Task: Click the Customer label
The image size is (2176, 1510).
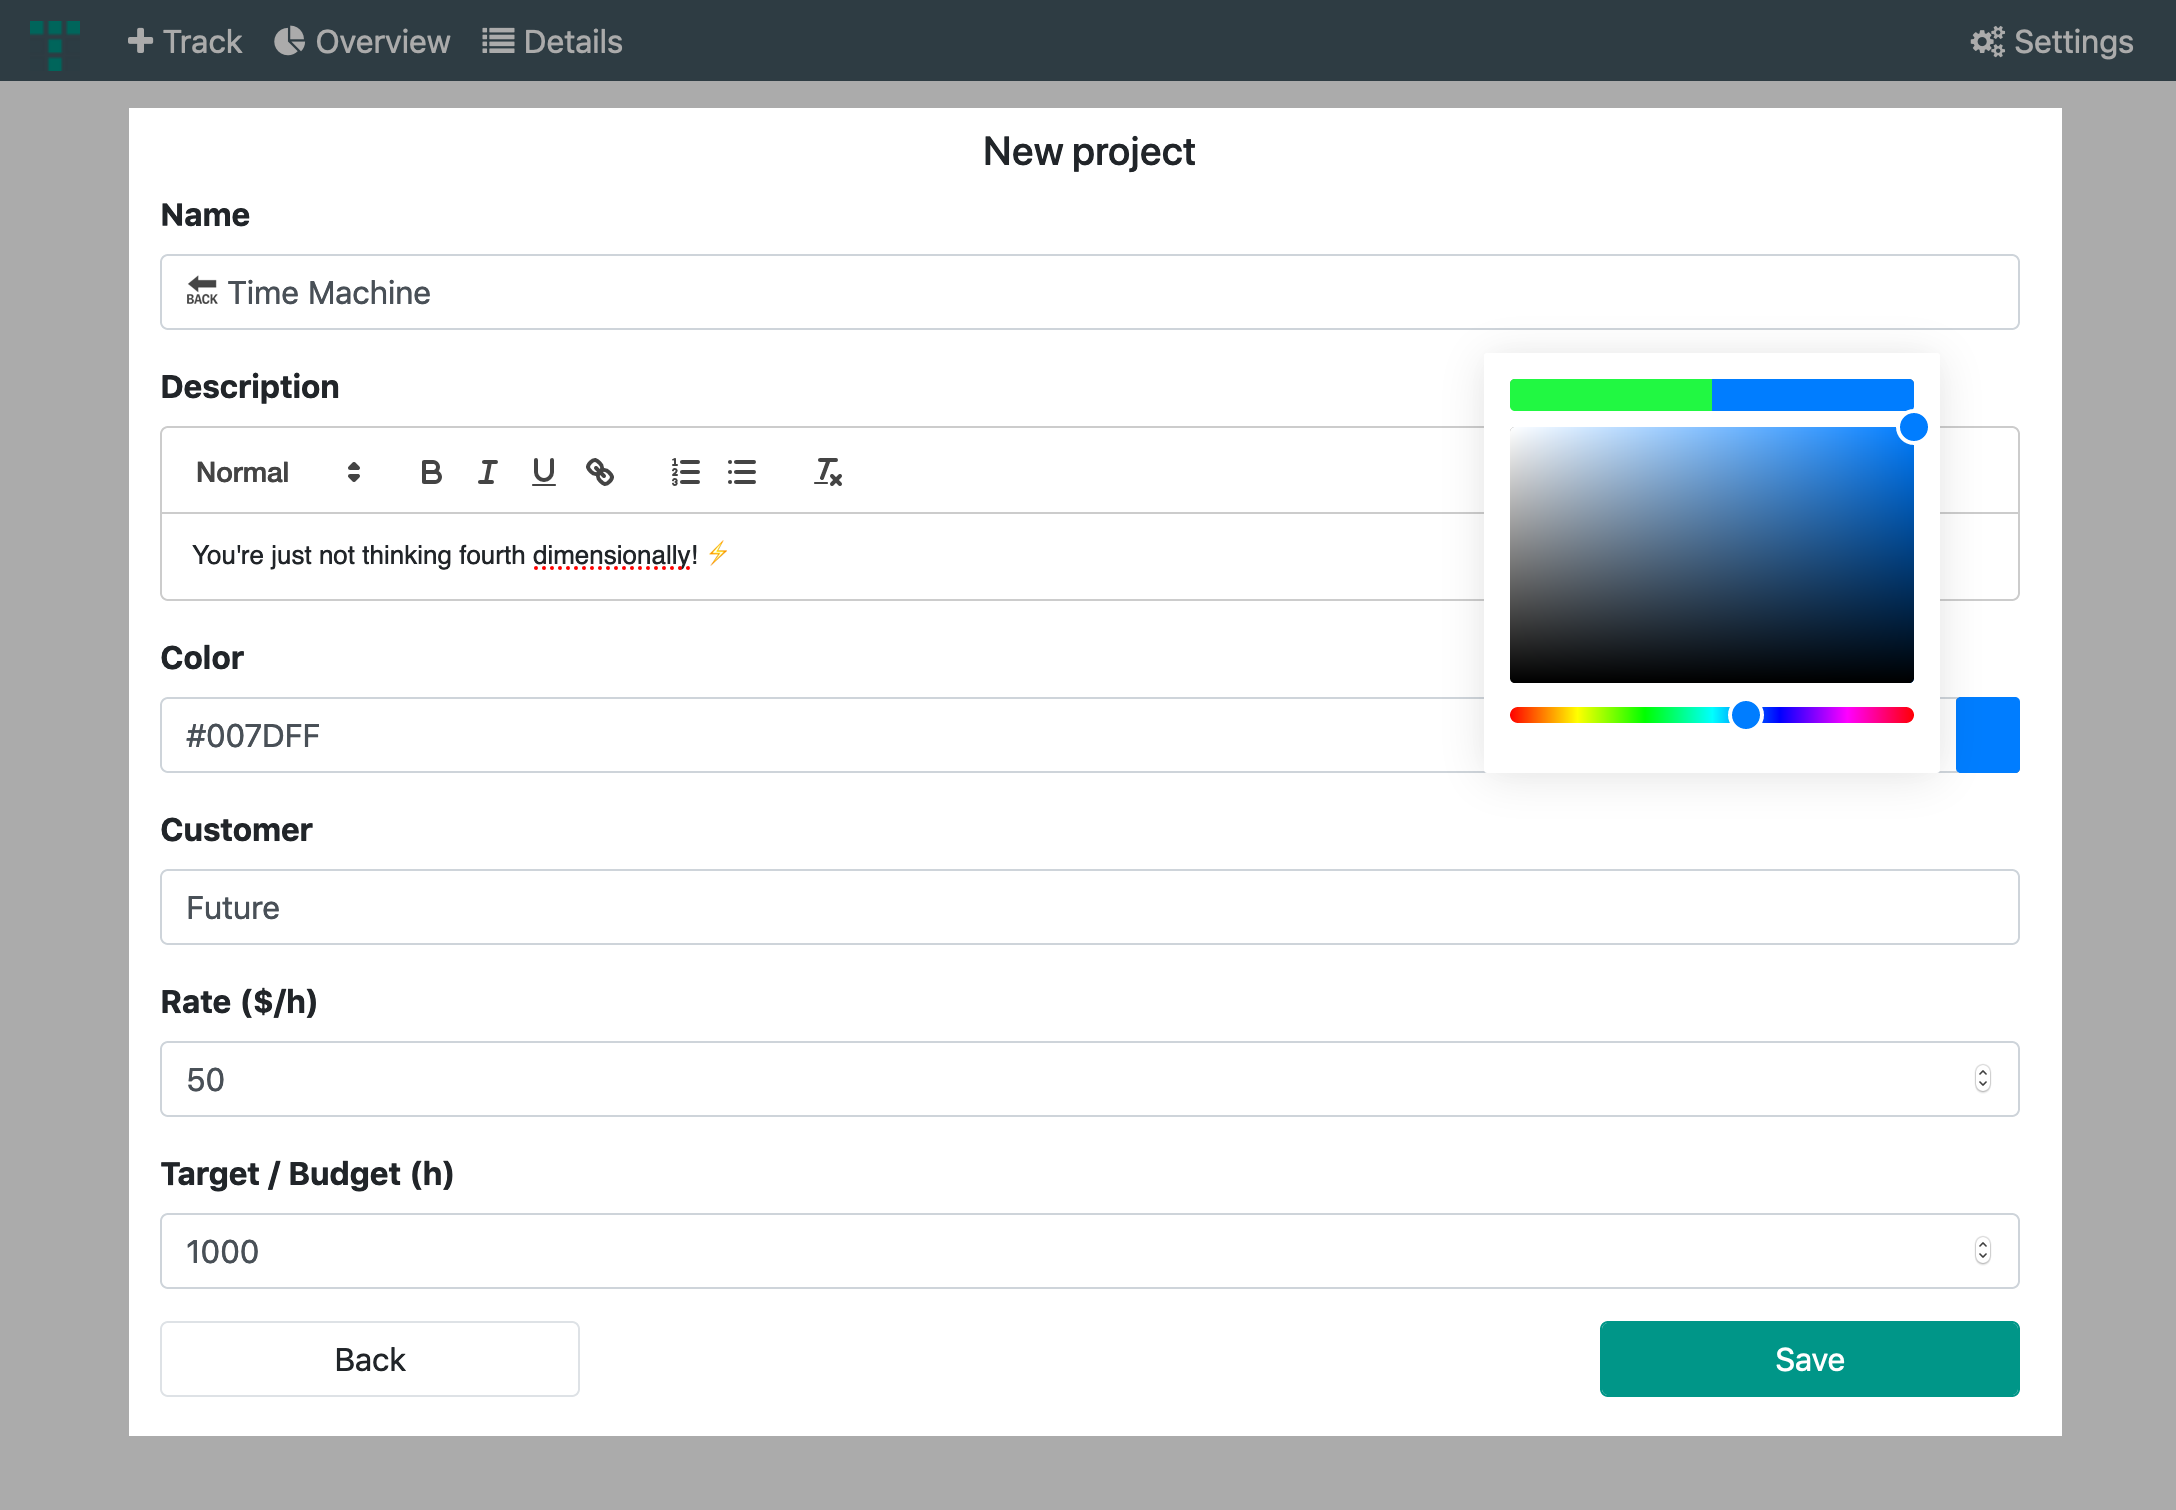Action: (x=237, y=830)
